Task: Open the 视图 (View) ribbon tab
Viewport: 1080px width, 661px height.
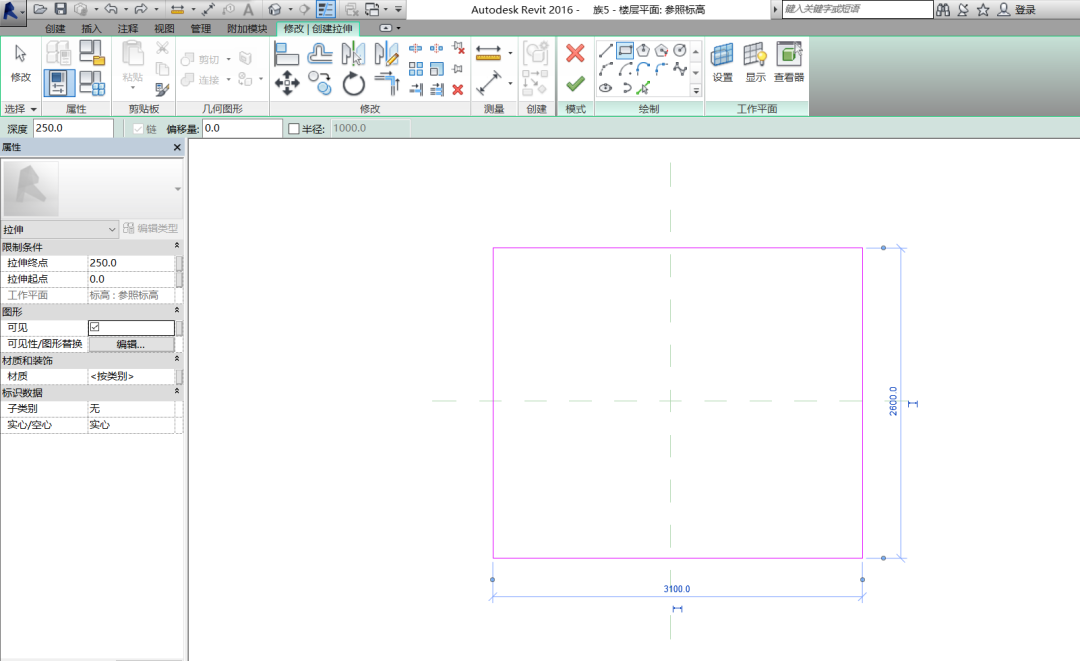Action: pos(164,29)
